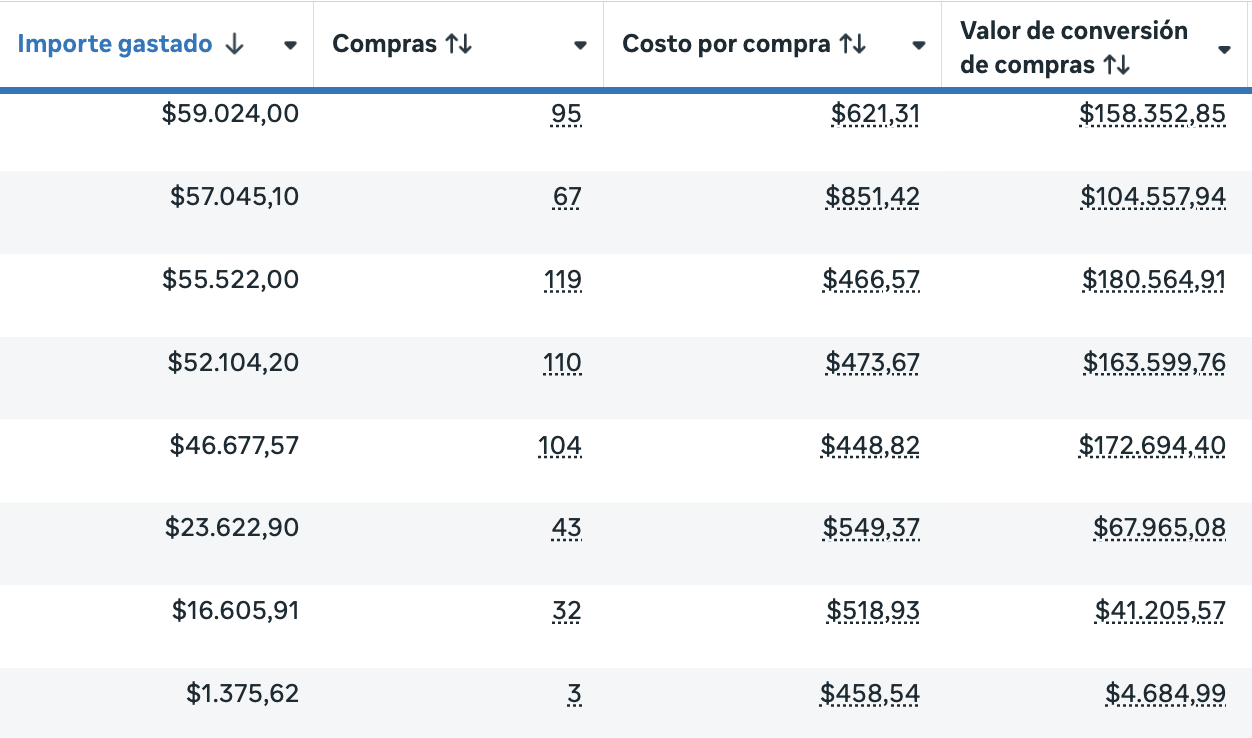Select the $59.024,00 amount spent cell
The width and height of the screenshot is (1252, 738).
pyautogui.click(x=230, y=114)
